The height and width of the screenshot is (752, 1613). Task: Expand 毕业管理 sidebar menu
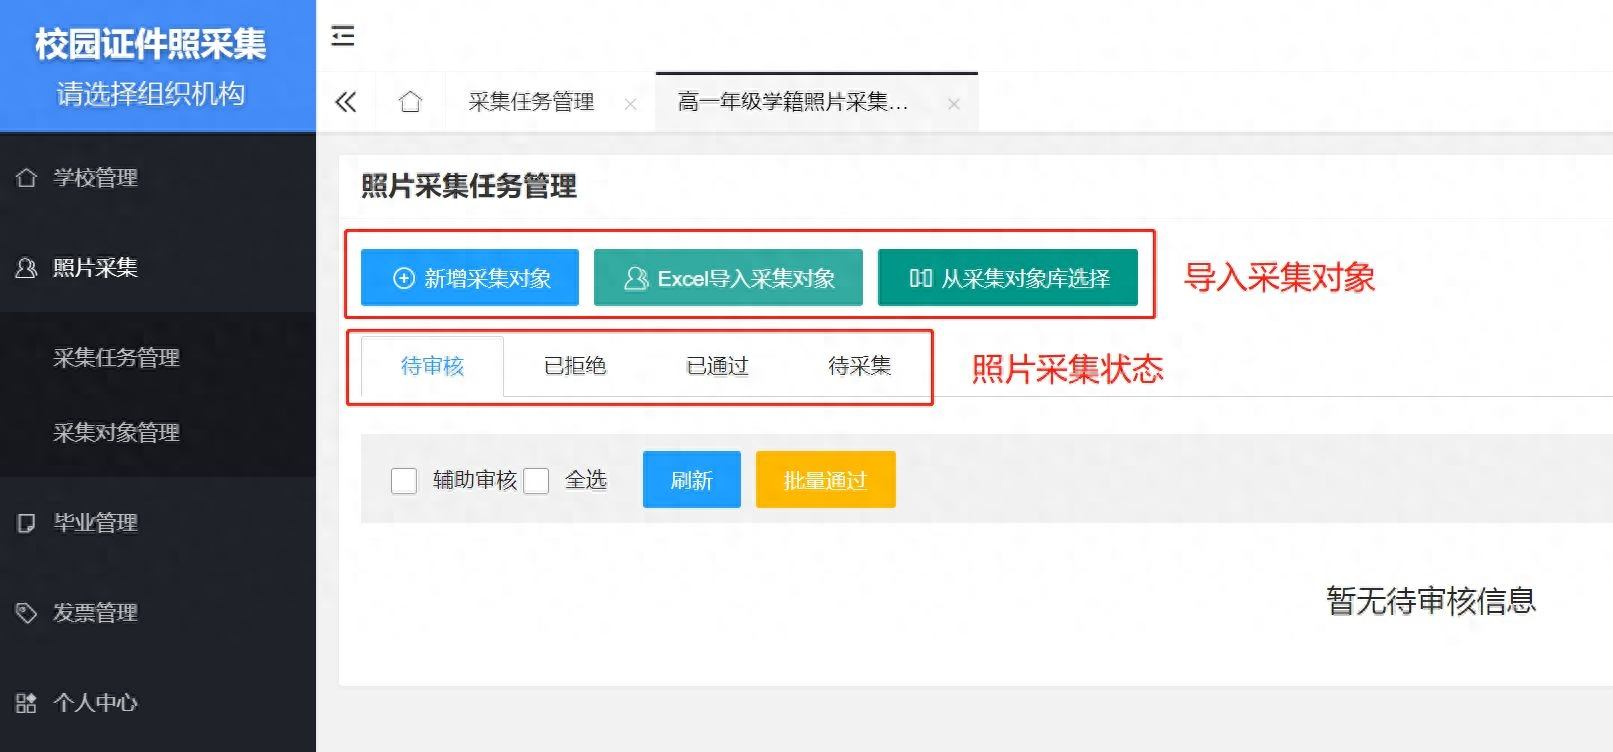click(95, 523)
